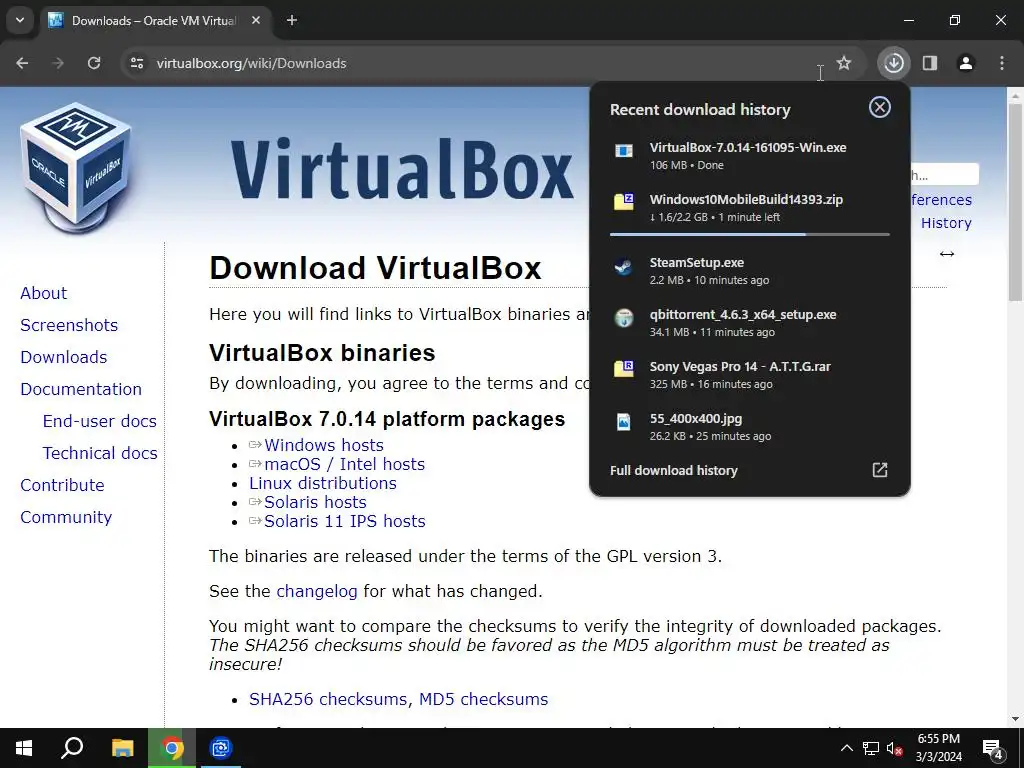Click the page vertical scrollbar thumb
Screen dimensions: 1024x768
pos(1015,201)
